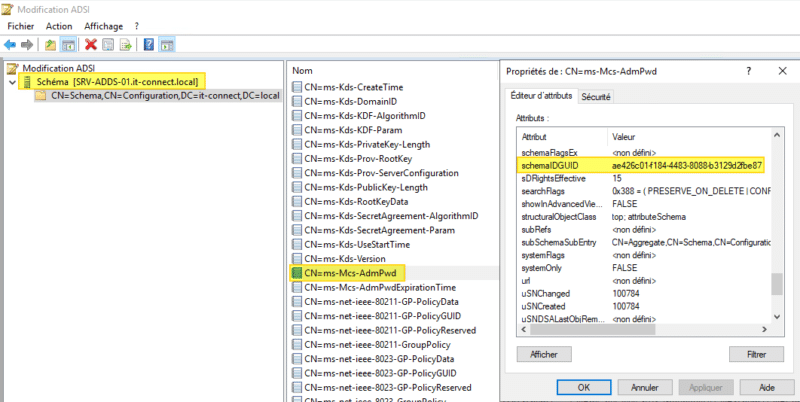The height and width of the screenshot is (402, 800).
Task: Click the icon beside CN=ms-Kds-KDF-AlgorithmID
Action: tap(297, 116)
